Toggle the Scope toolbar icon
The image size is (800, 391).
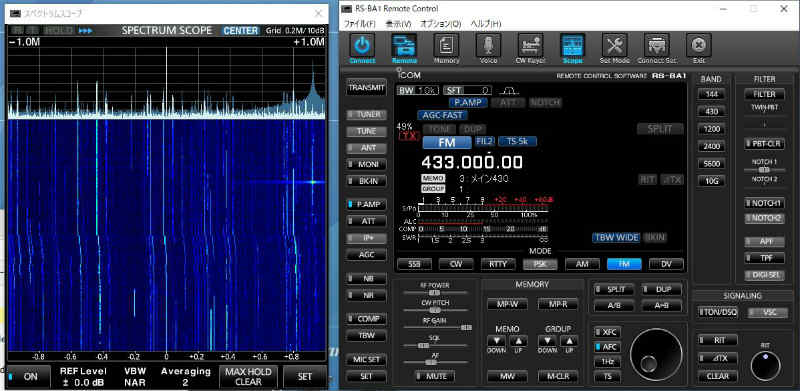coord(572,46)
